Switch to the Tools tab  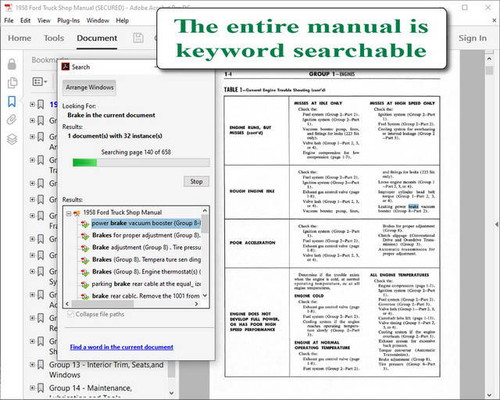click(54, 38)
